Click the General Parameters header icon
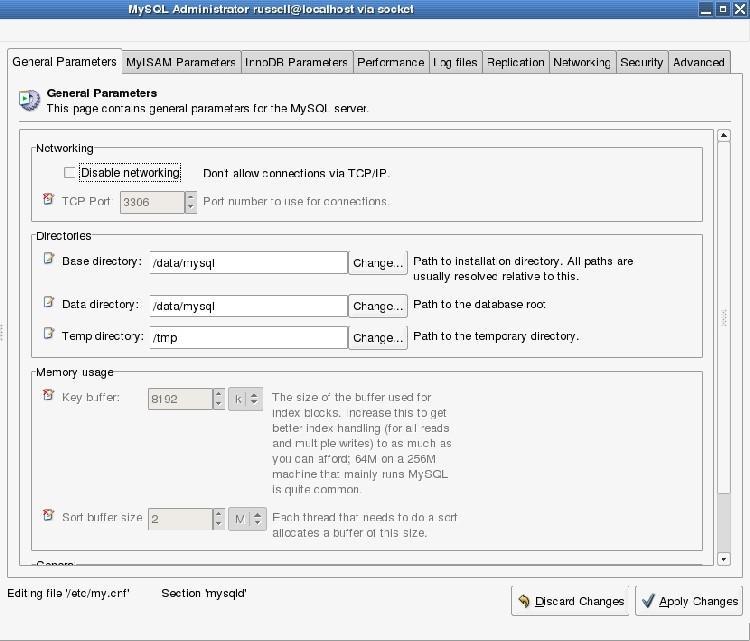Viewport: 750px width, 641px height. tap(29, 99)
